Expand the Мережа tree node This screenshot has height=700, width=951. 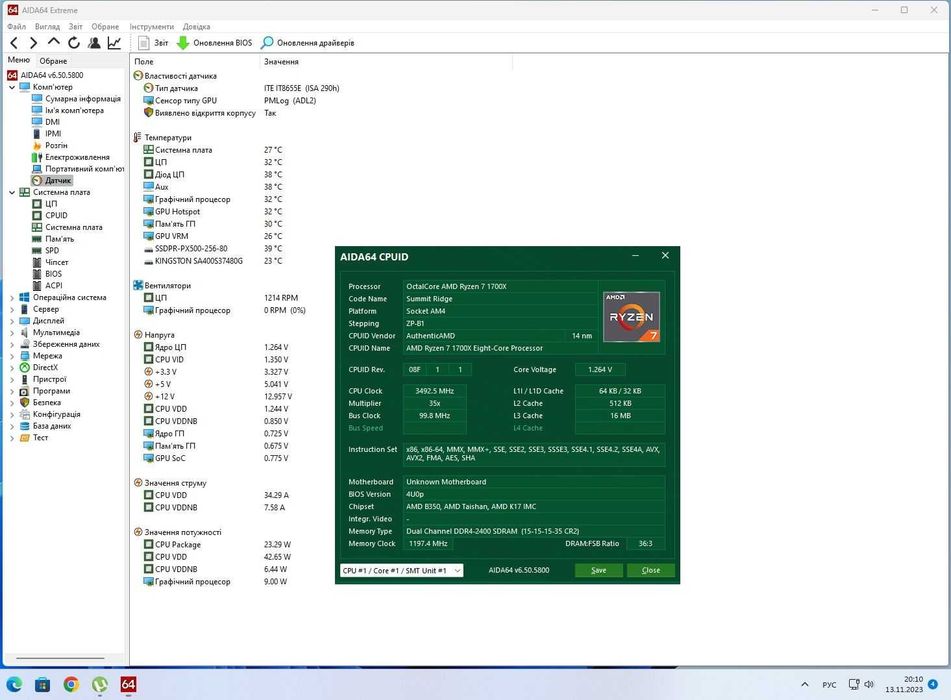pyautogui.click(x=12, y=356)
